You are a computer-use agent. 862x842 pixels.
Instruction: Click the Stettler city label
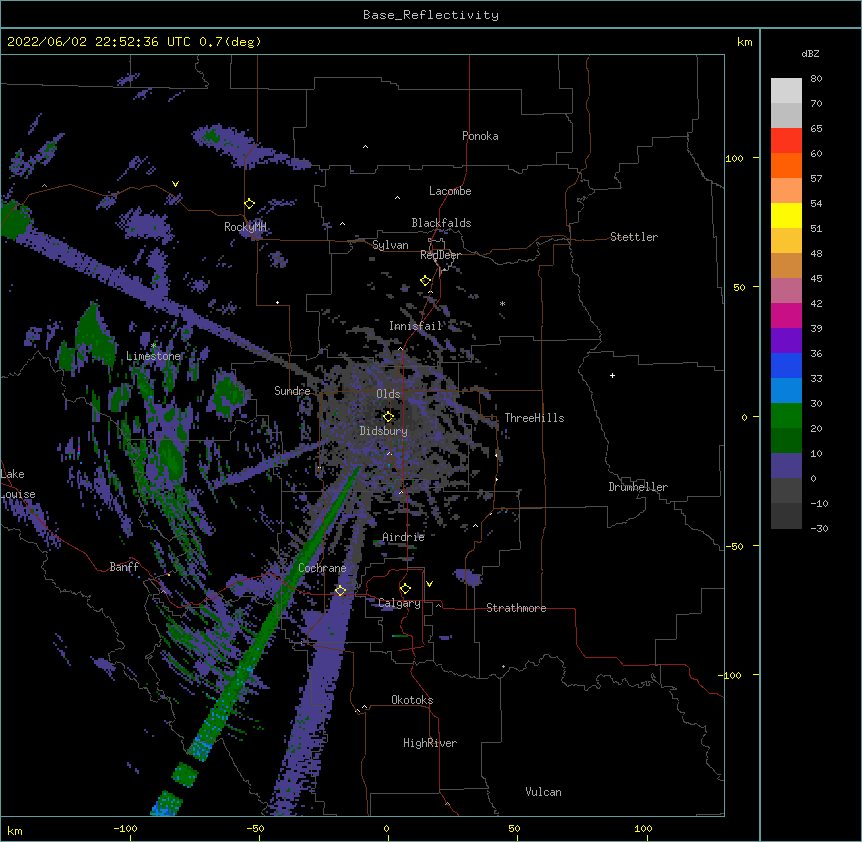tap(634, 237)
